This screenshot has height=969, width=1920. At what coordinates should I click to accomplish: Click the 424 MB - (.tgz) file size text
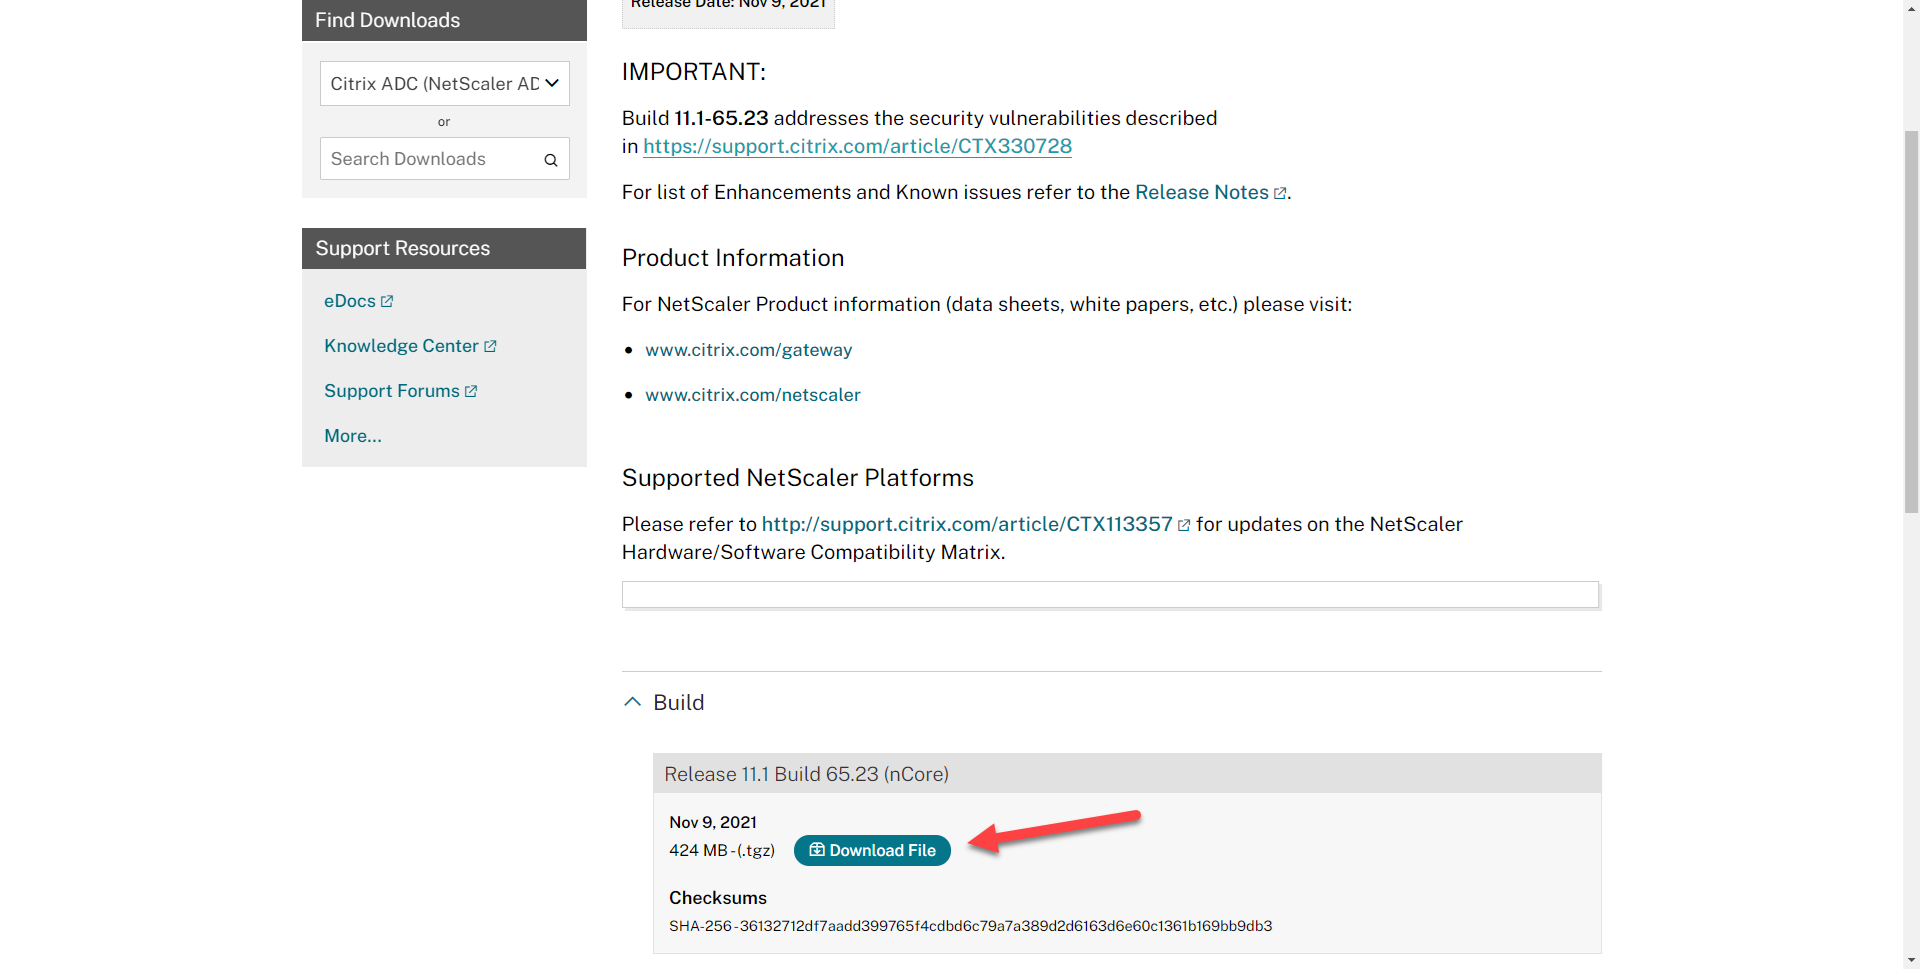tap(722, 850)
